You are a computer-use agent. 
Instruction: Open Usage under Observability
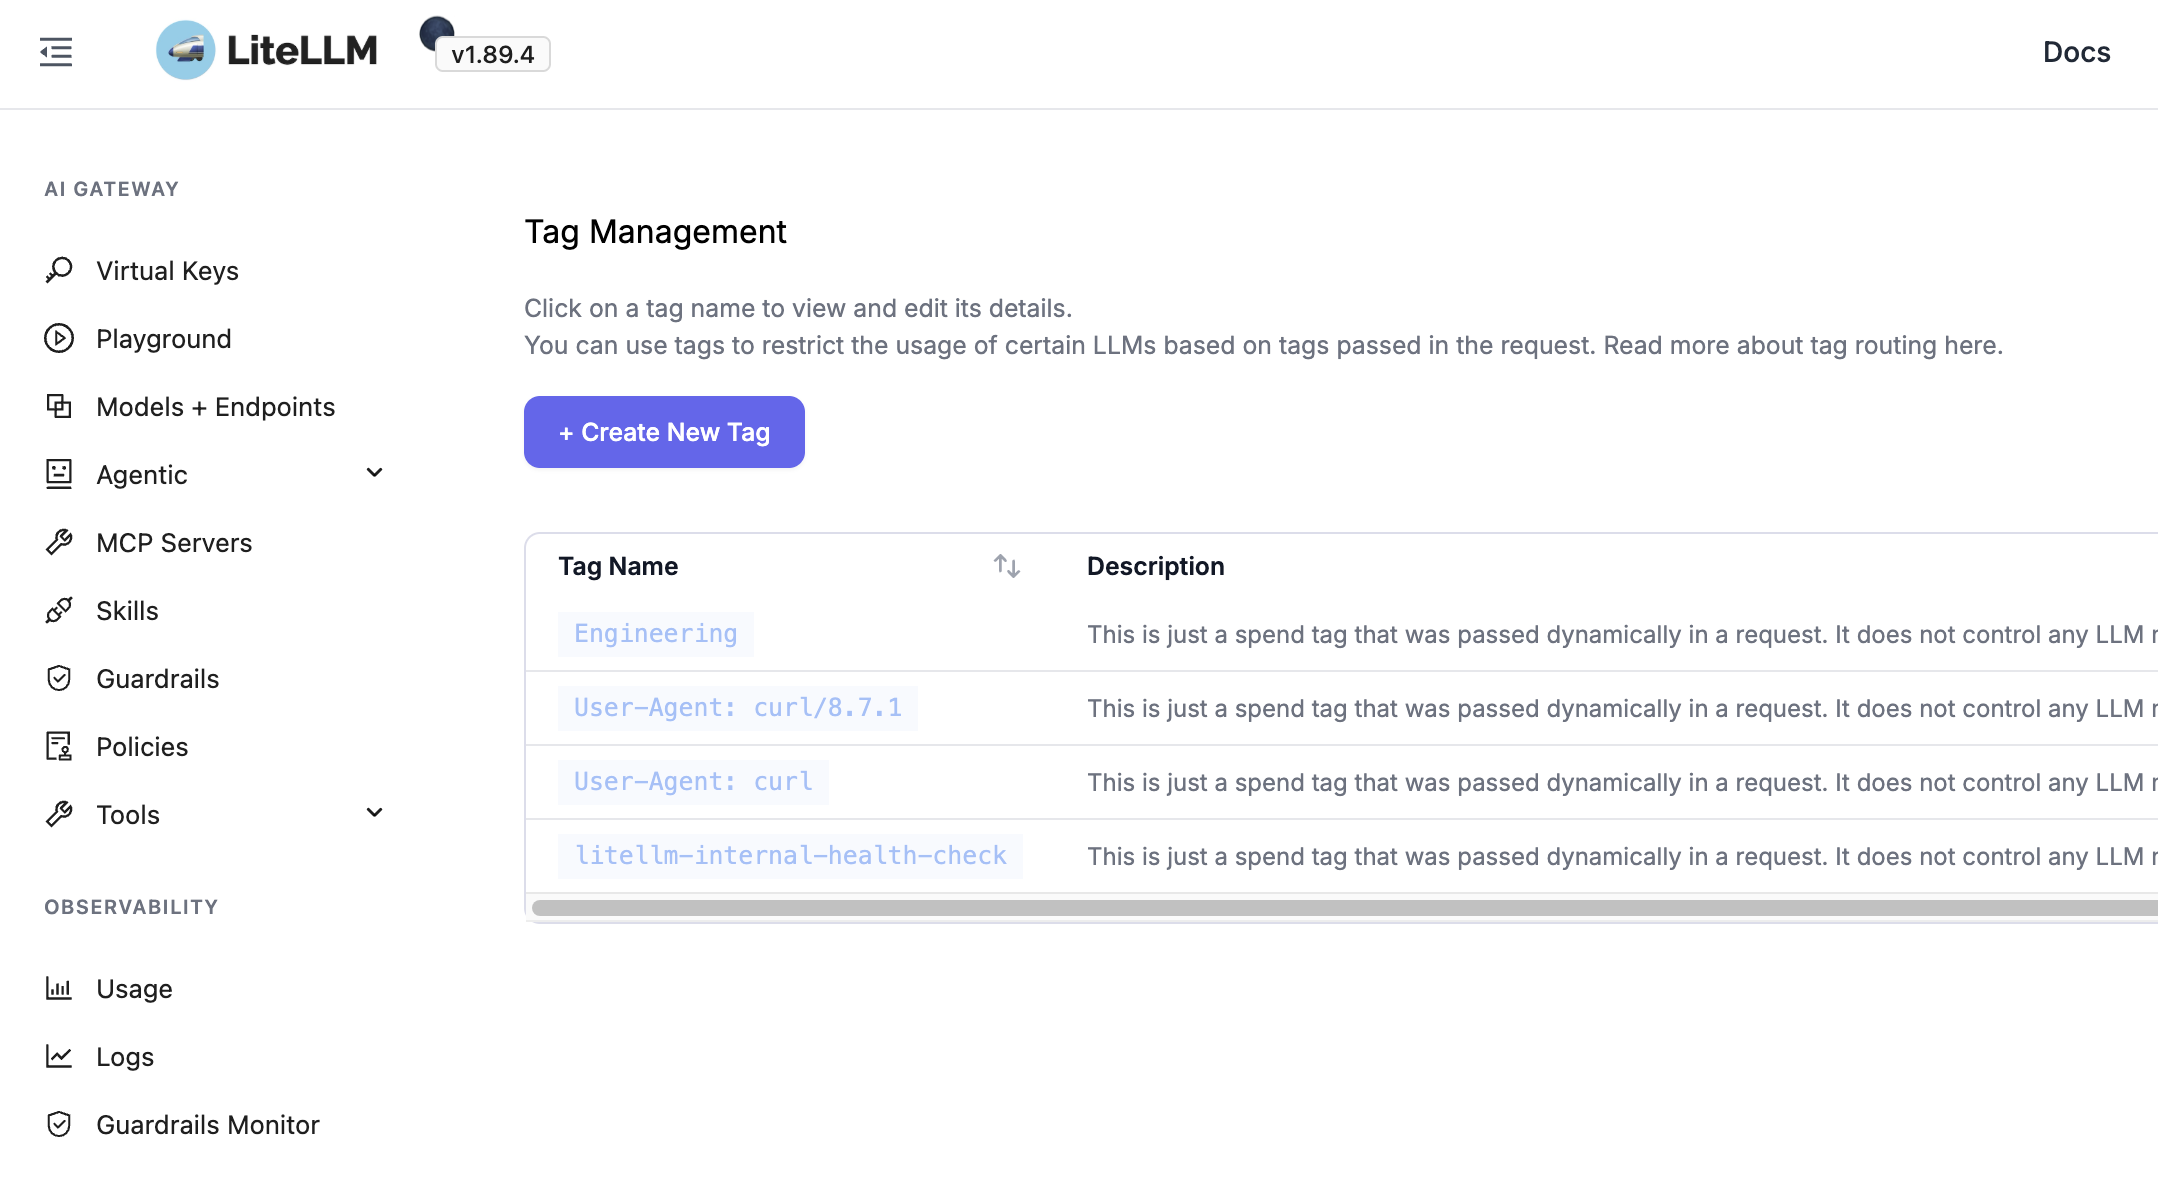pos(134,989)
